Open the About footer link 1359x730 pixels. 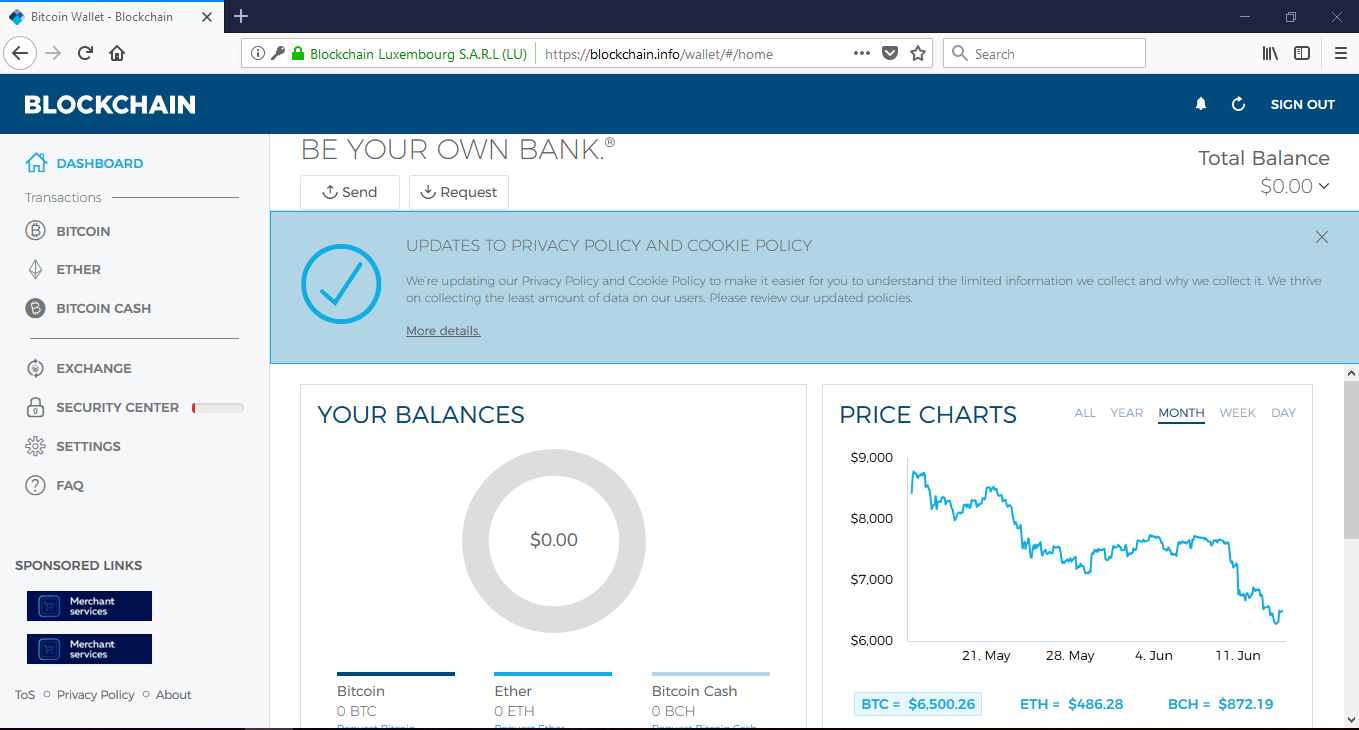pos(173,695)
